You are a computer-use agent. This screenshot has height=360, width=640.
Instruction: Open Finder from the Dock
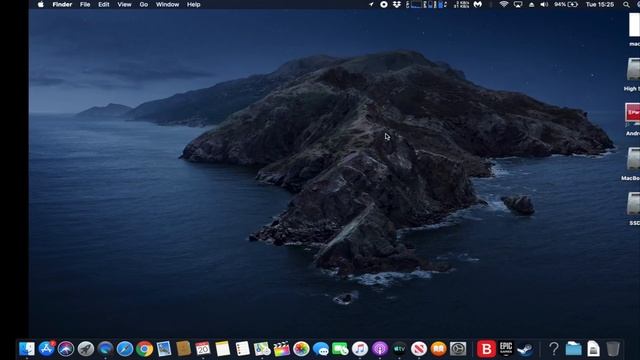27,349
